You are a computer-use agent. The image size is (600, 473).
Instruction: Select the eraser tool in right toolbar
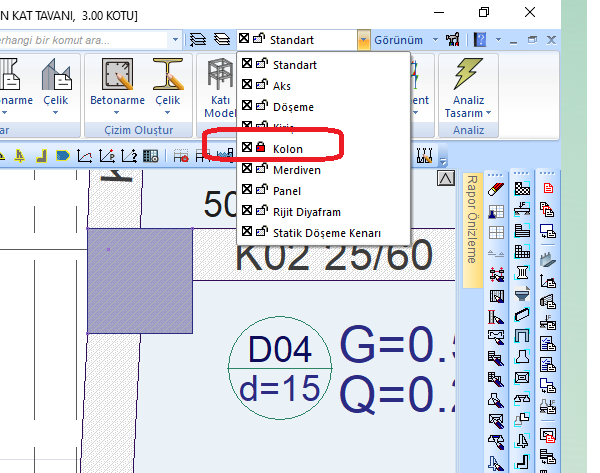pyautogui.click(x=496, y=189)
